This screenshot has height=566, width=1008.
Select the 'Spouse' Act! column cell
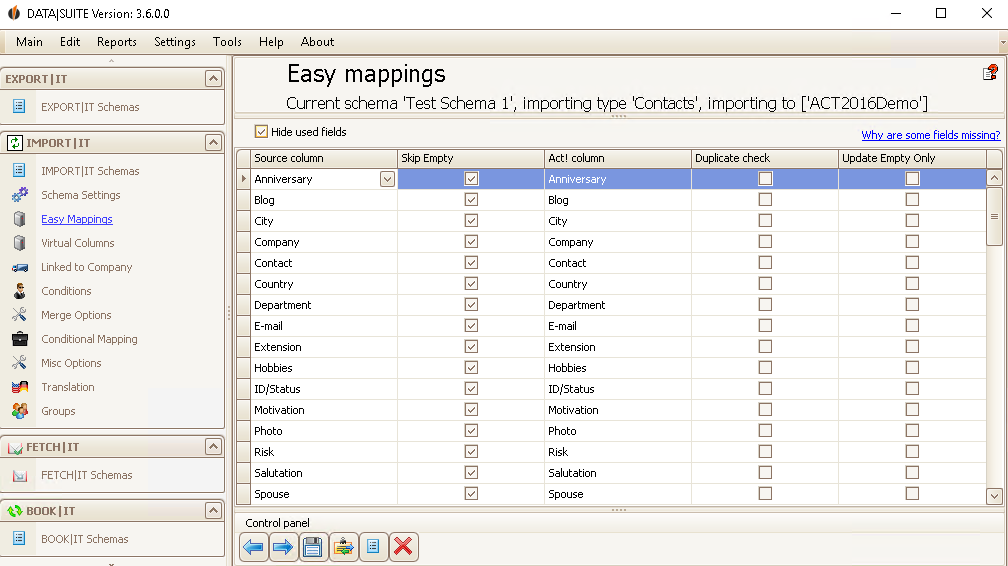618,494
